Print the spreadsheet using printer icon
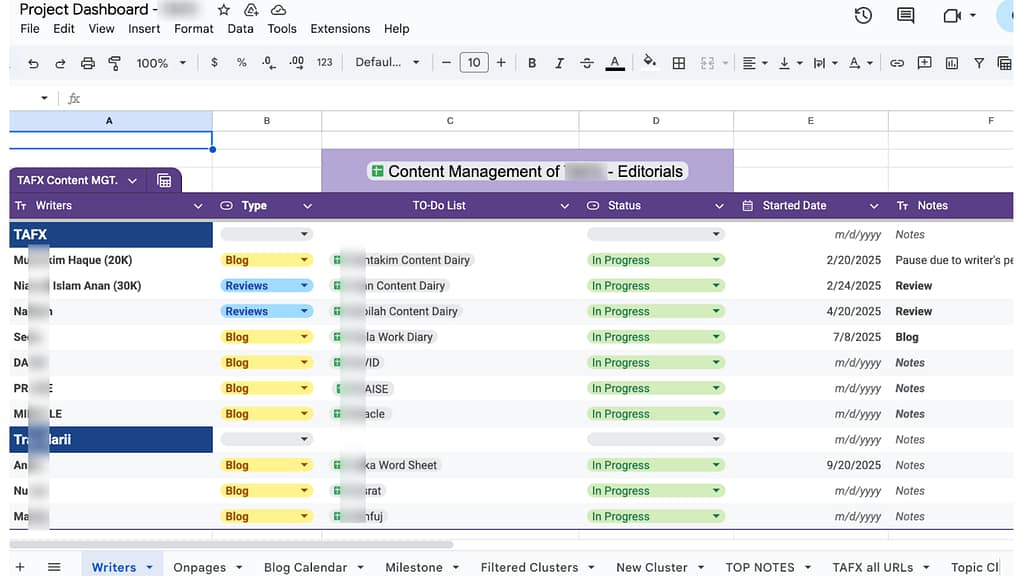The image size is (1023, 576). tap(88, 63)
